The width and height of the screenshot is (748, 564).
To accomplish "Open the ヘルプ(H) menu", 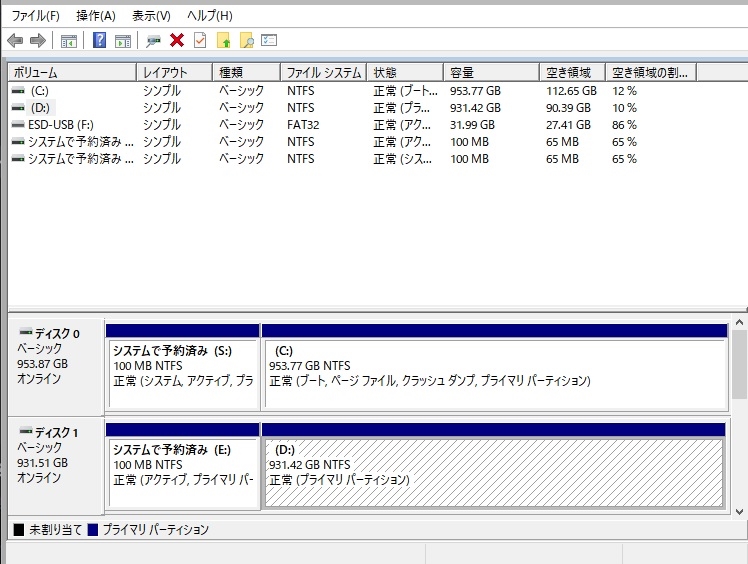I will click(209, 16).
